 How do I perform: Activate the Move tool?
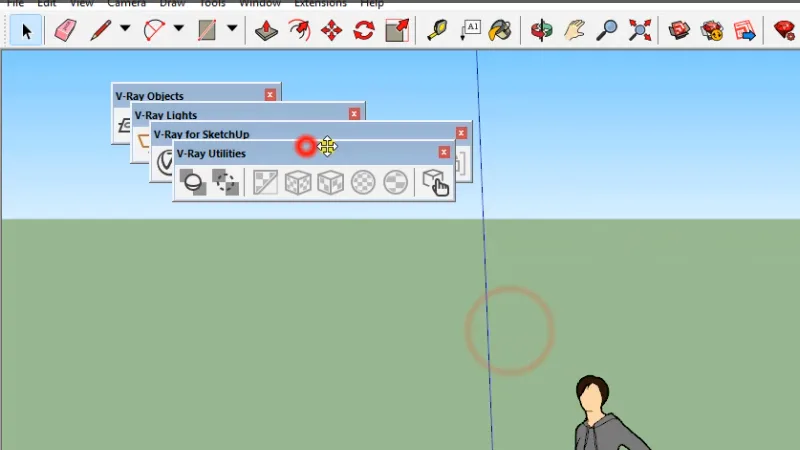(331, 31)
